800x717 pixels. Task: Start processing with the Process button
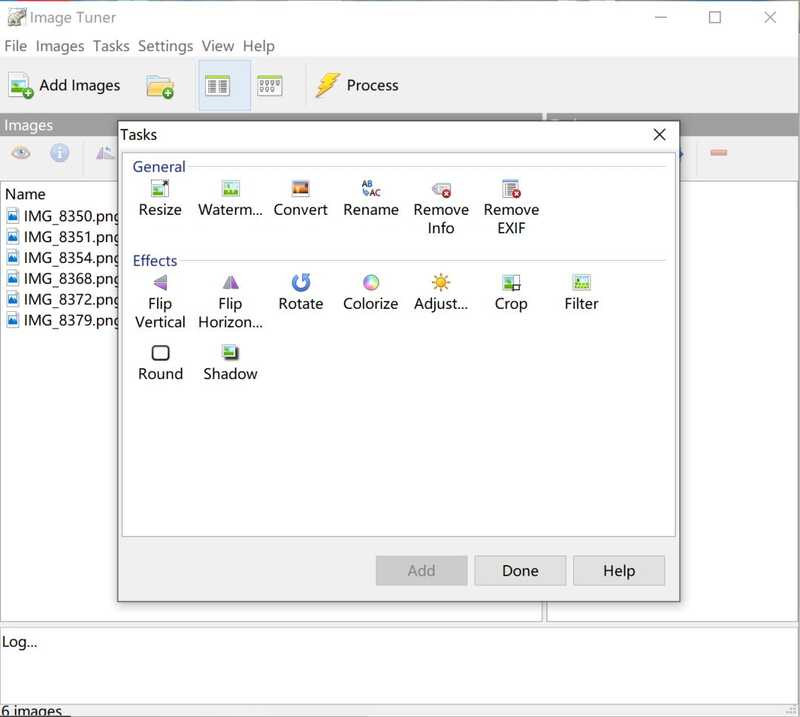[x=357, y=86]
